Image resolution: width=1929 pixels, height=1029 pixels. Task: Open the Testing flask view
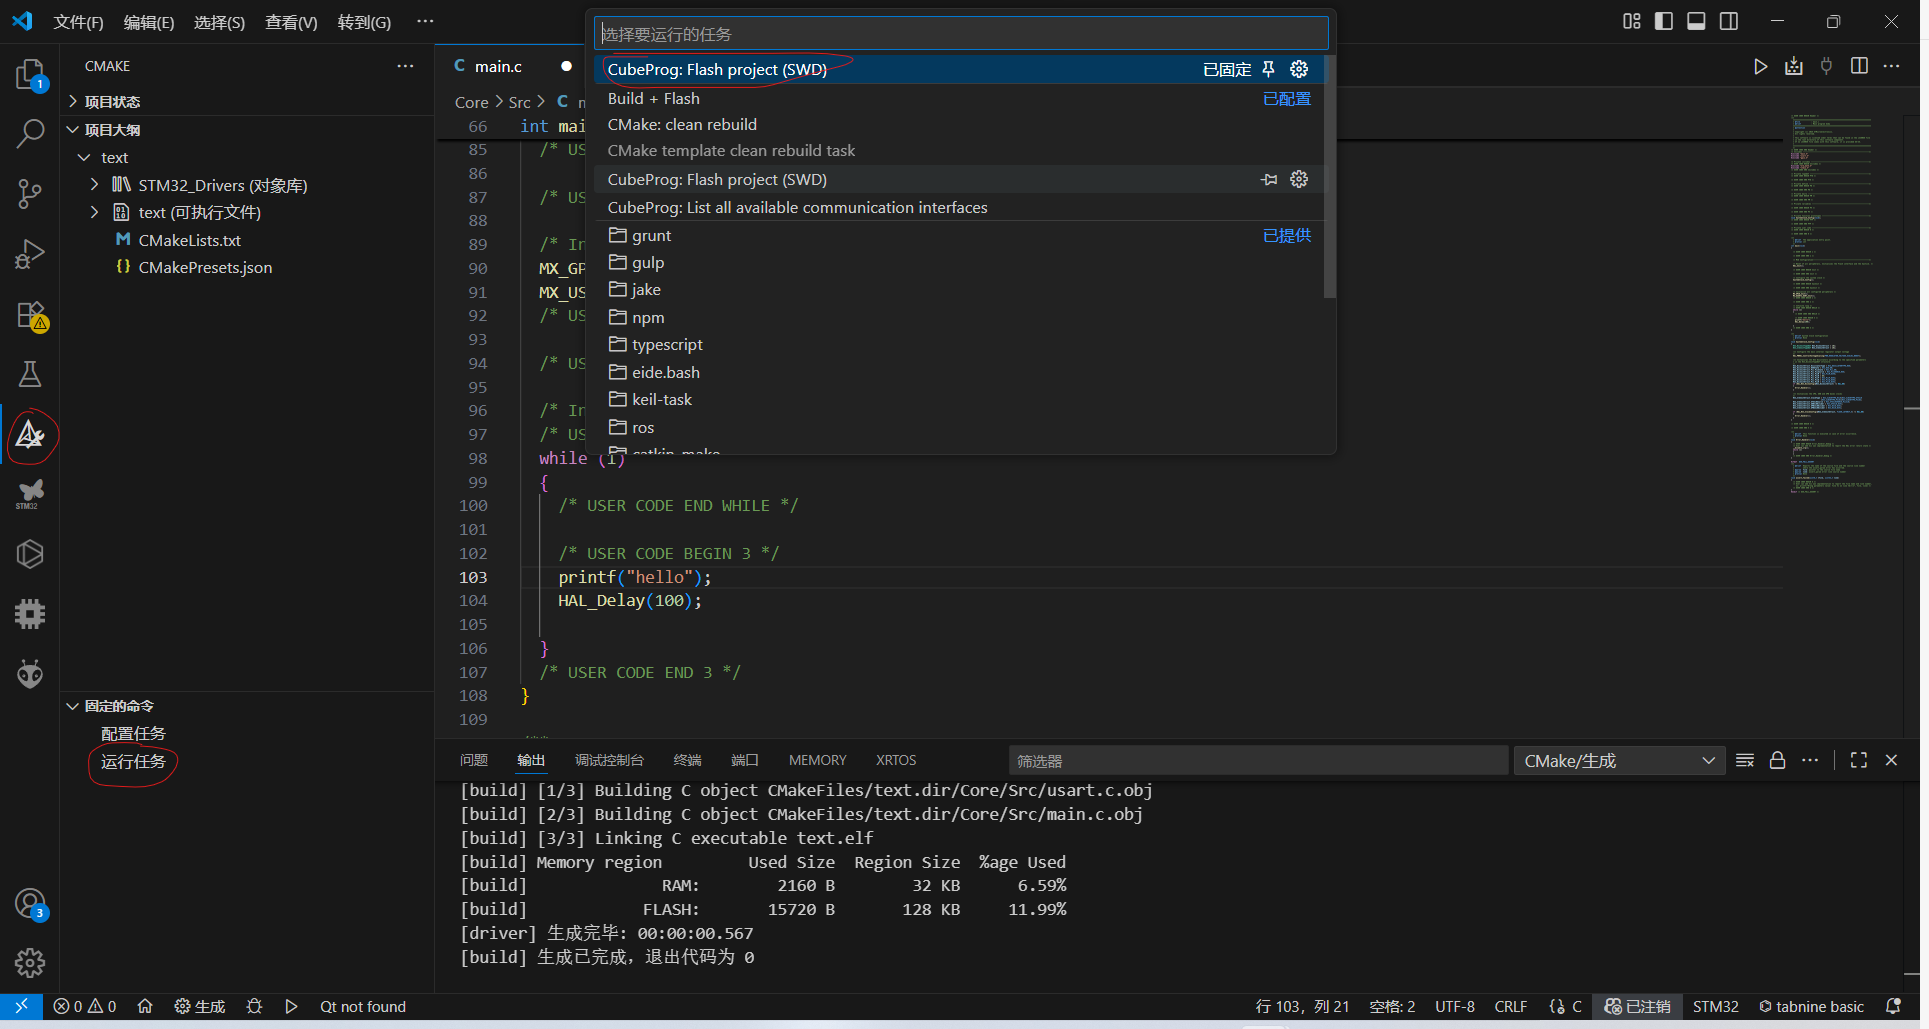coord(30,375)
